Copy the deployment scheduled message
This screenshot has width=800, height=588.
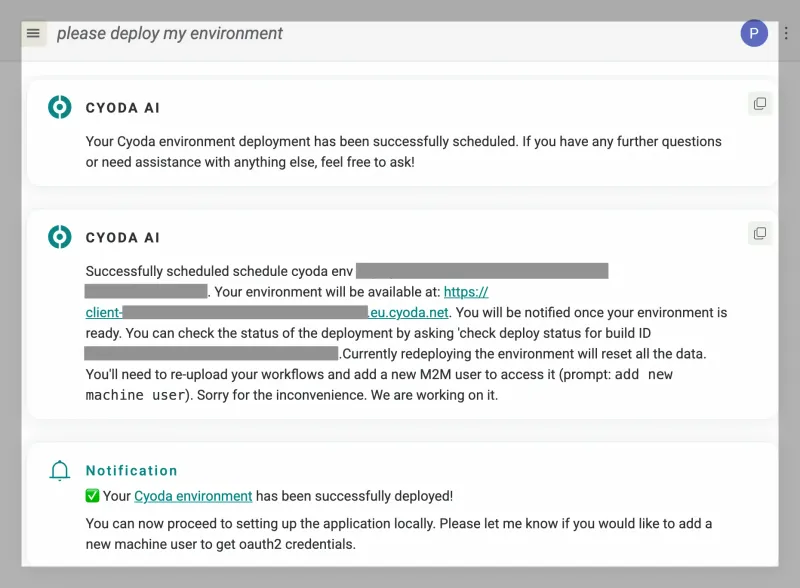760,104
